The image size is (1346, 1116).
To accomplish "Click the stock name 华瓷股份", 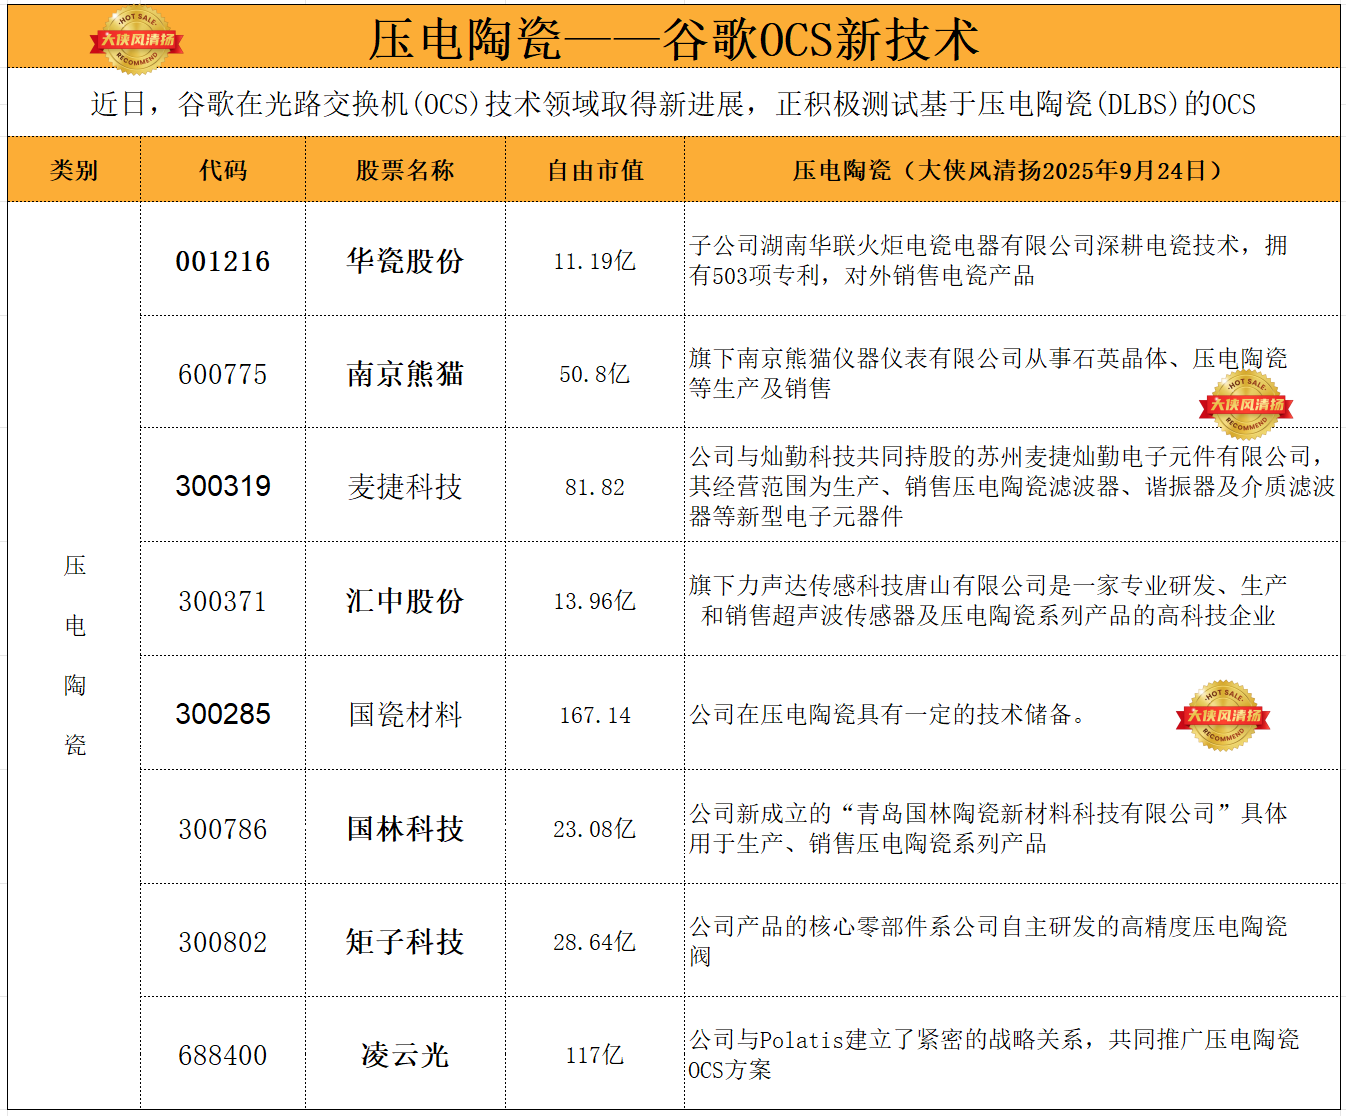I will (x=405, y=261).
